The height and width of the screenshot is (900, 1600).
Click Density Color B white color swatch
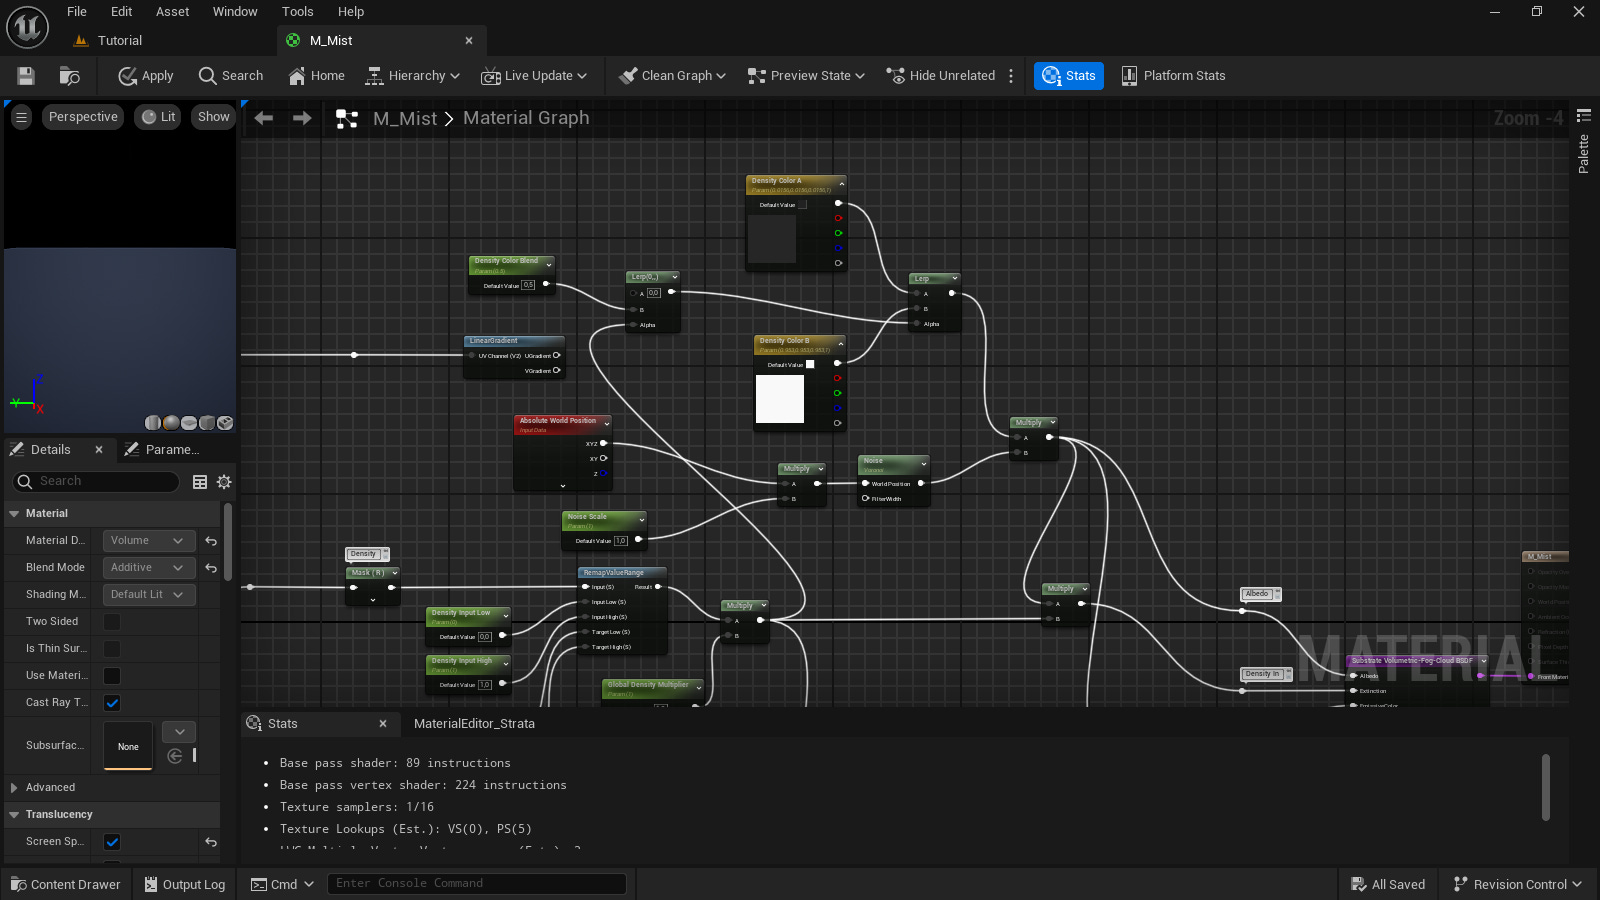click(780, 400)
